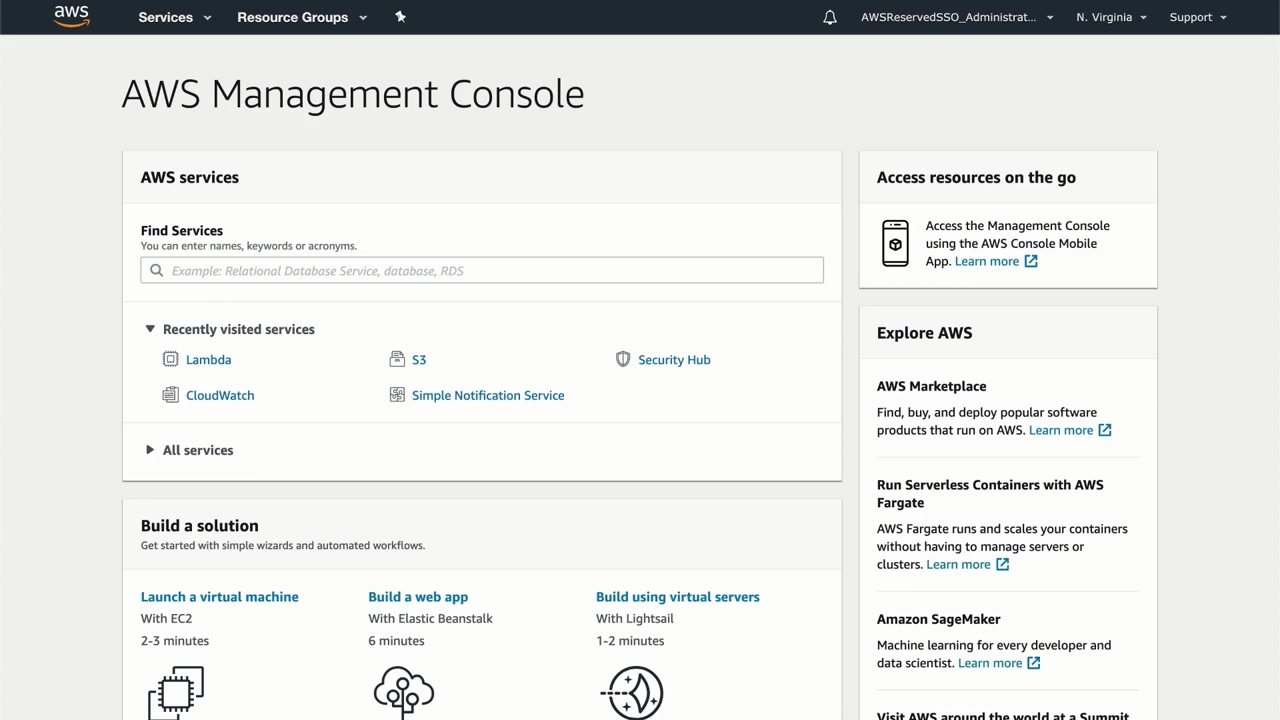The height and width of the screenshot is (720, 1280).
Task: Click the Amazon SageMaker heading text
Action: point(939,619)
